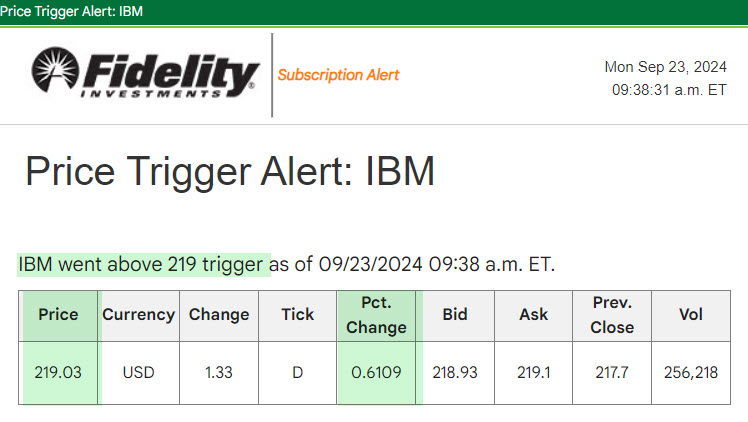Click the 0.6109 percent change value

click(376, 372)
